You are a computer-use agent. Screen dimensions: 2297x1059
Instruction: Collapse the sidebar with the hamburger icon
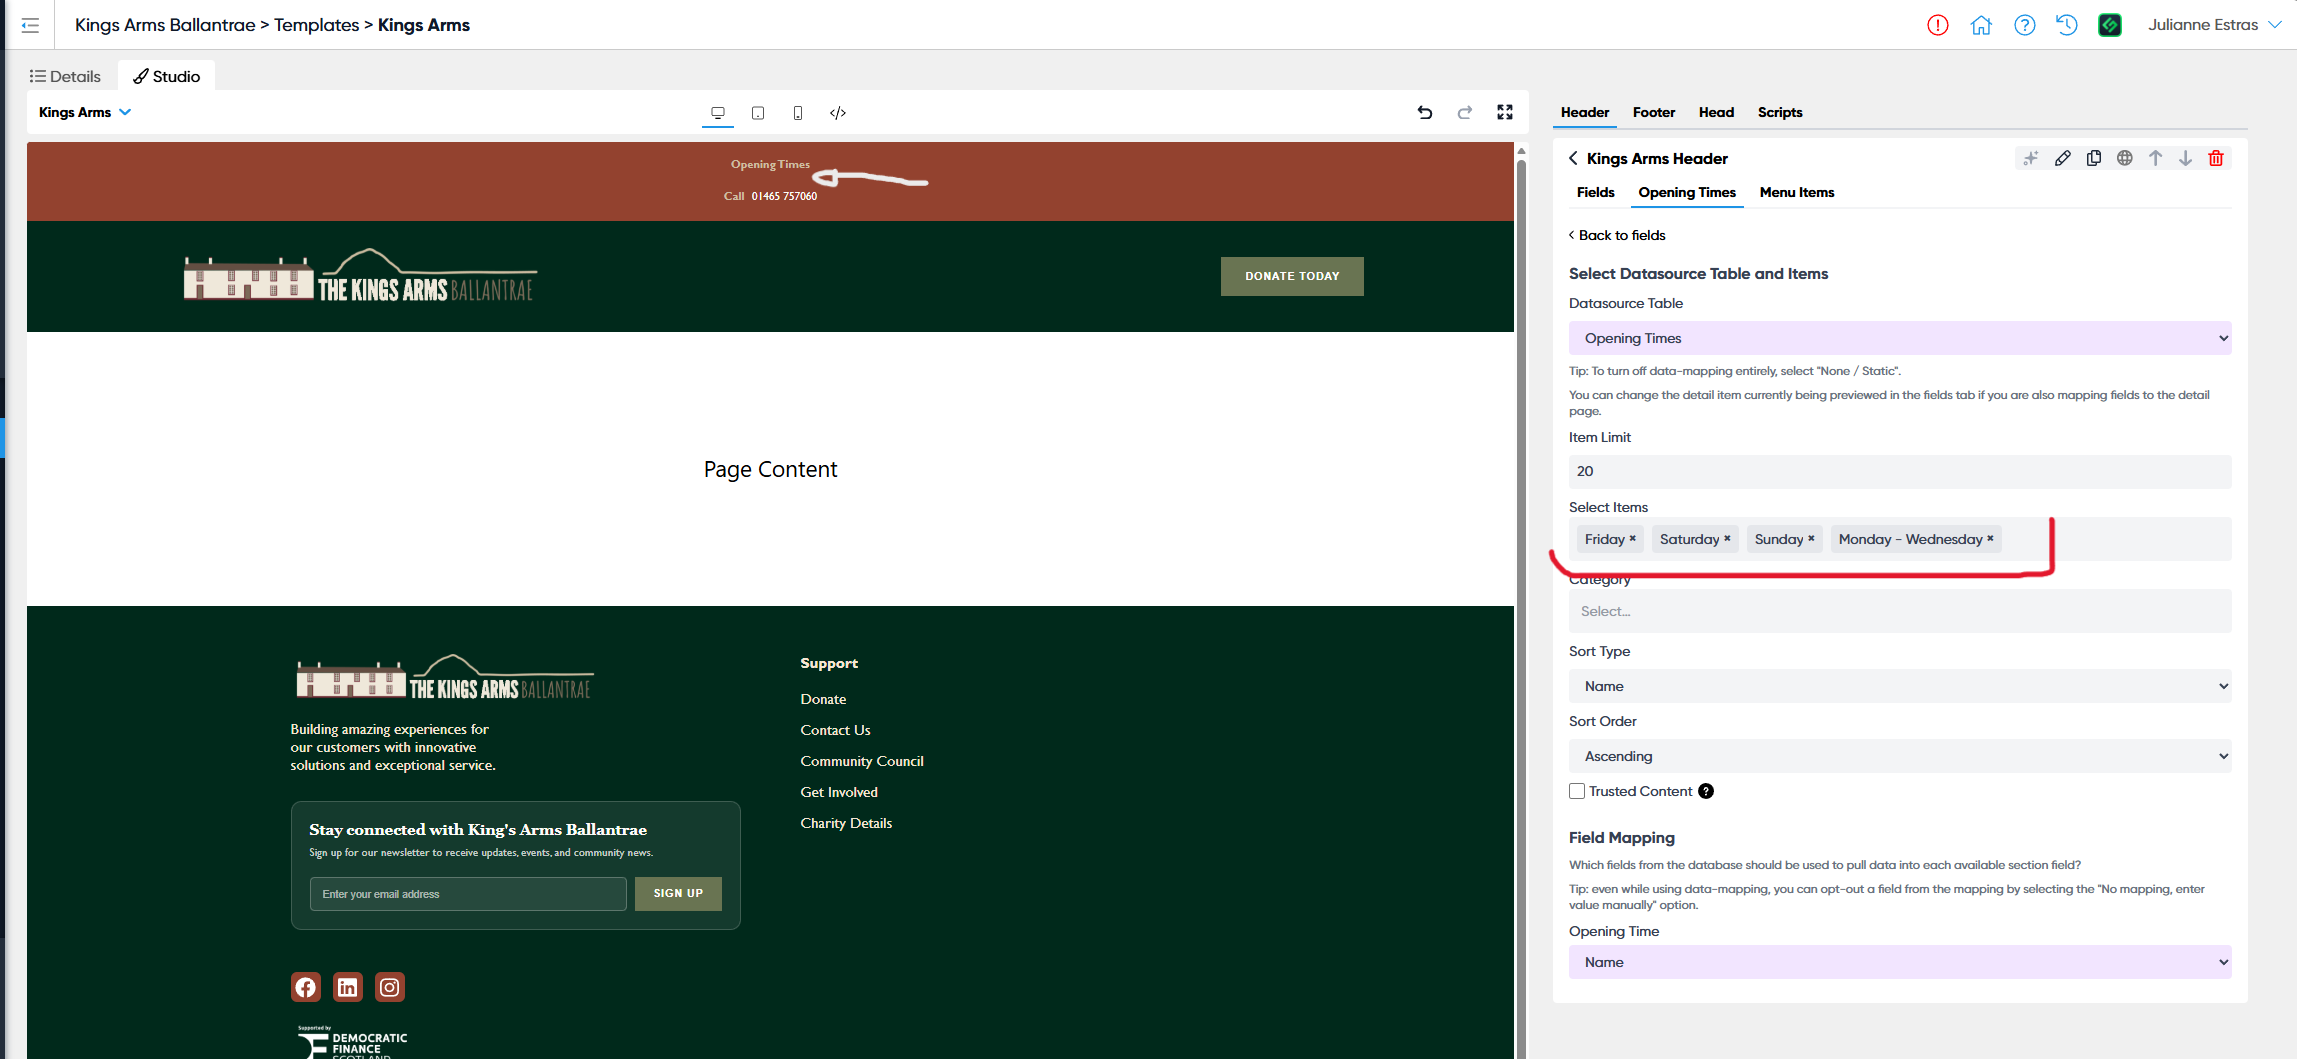(x=30, y=25)
